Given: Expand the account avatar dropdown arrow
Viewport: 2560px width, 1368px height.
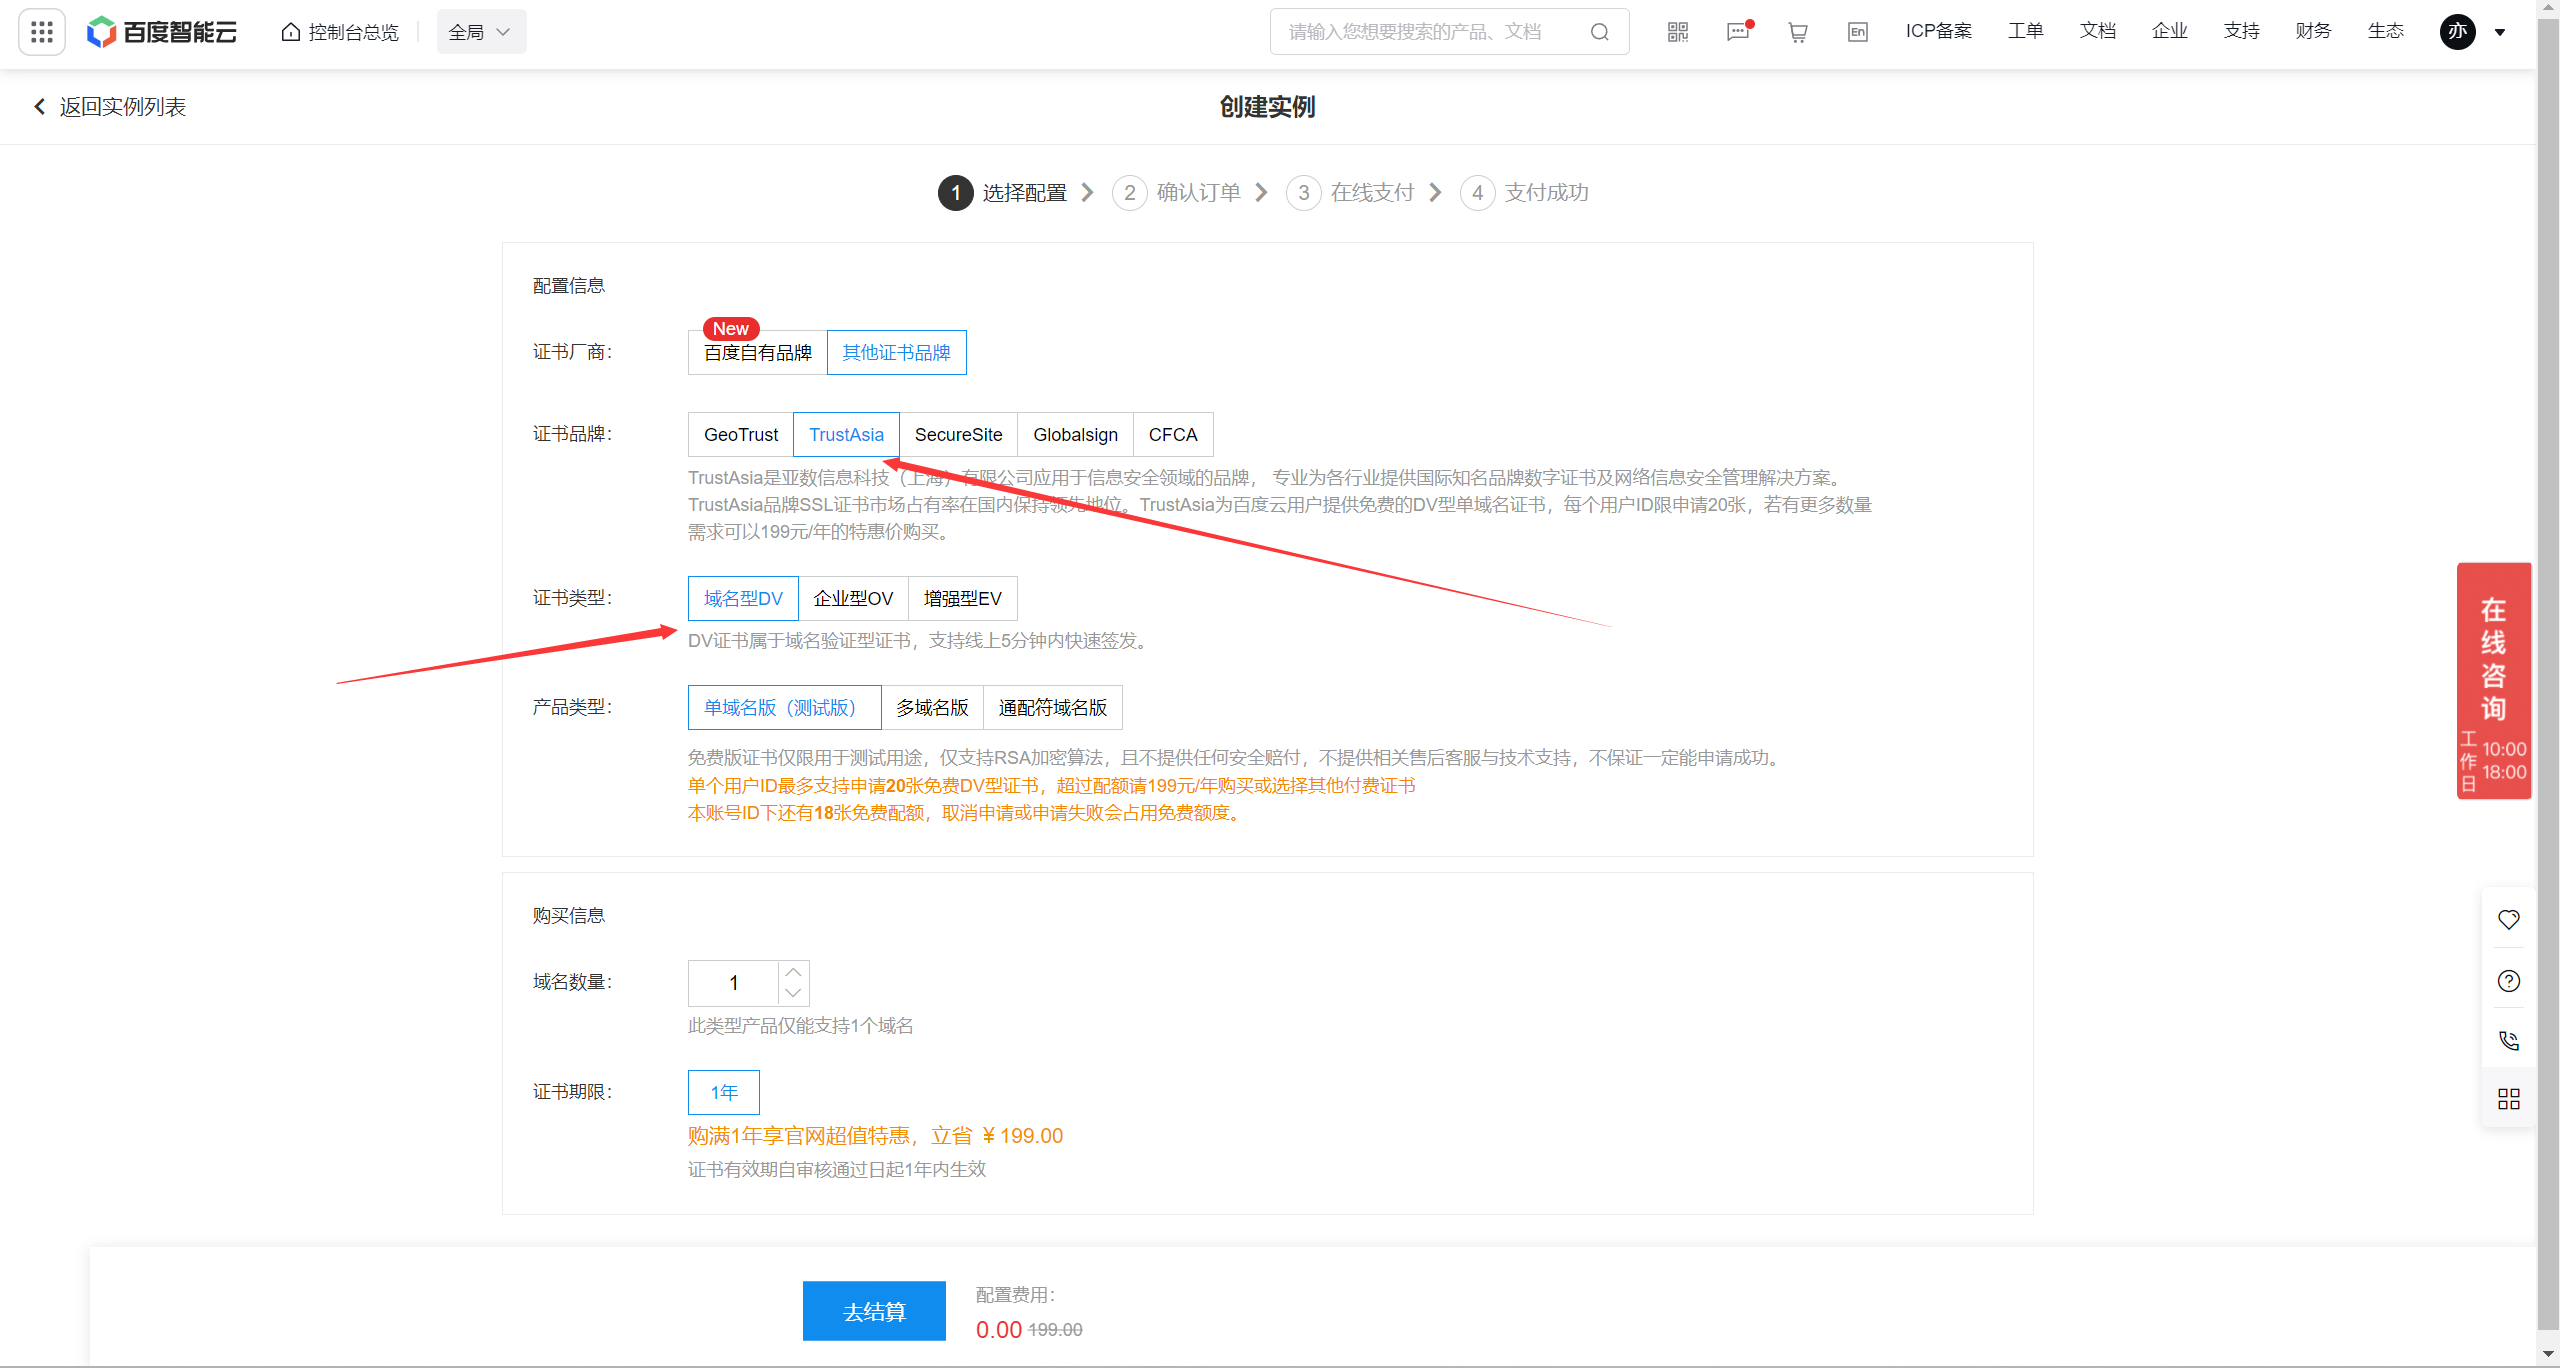Looking at the screenshot, I should click(2500, 32).
